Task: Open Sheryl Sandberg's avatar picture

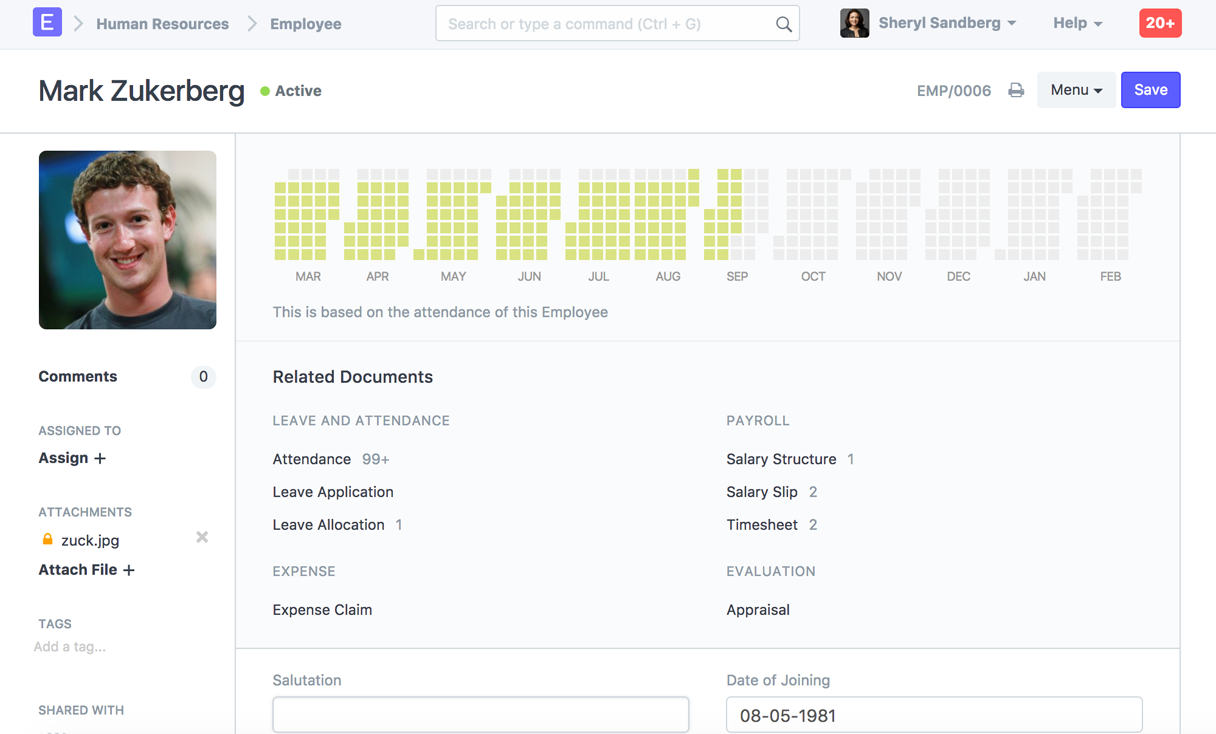Action: point(854,23)
